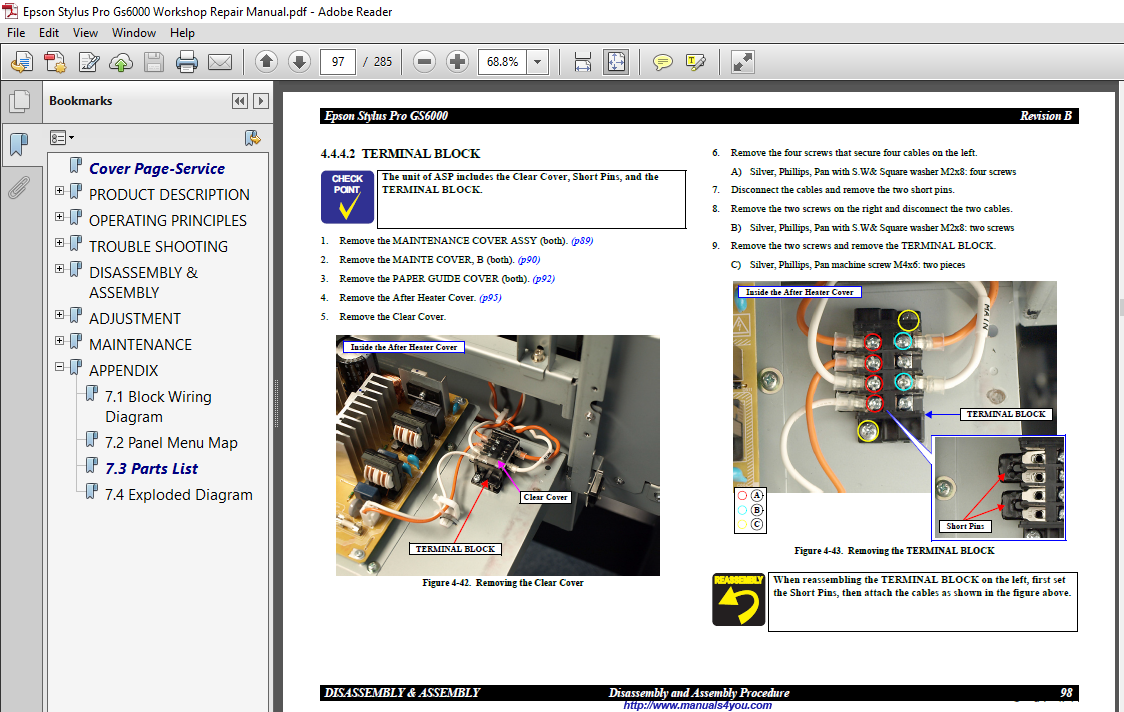Expand the ADJUSTMENT bookmark

point(59,315)
